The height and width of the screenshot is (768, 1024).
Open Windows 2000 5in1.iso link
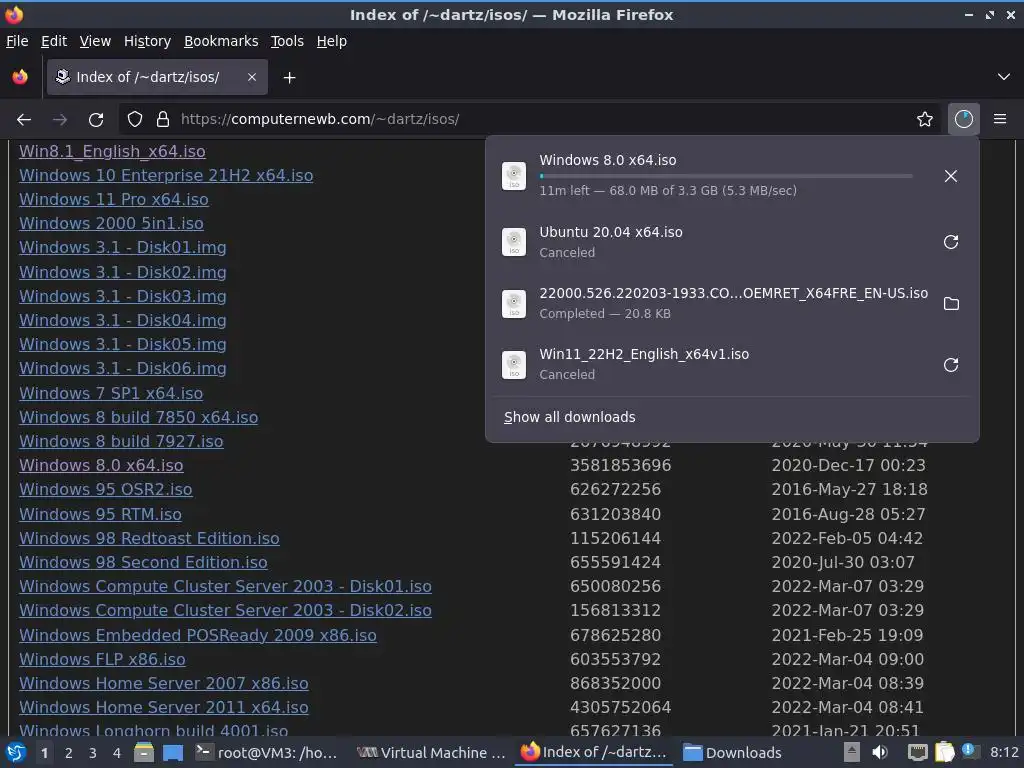pyautogui.click(x=111, y=223)
